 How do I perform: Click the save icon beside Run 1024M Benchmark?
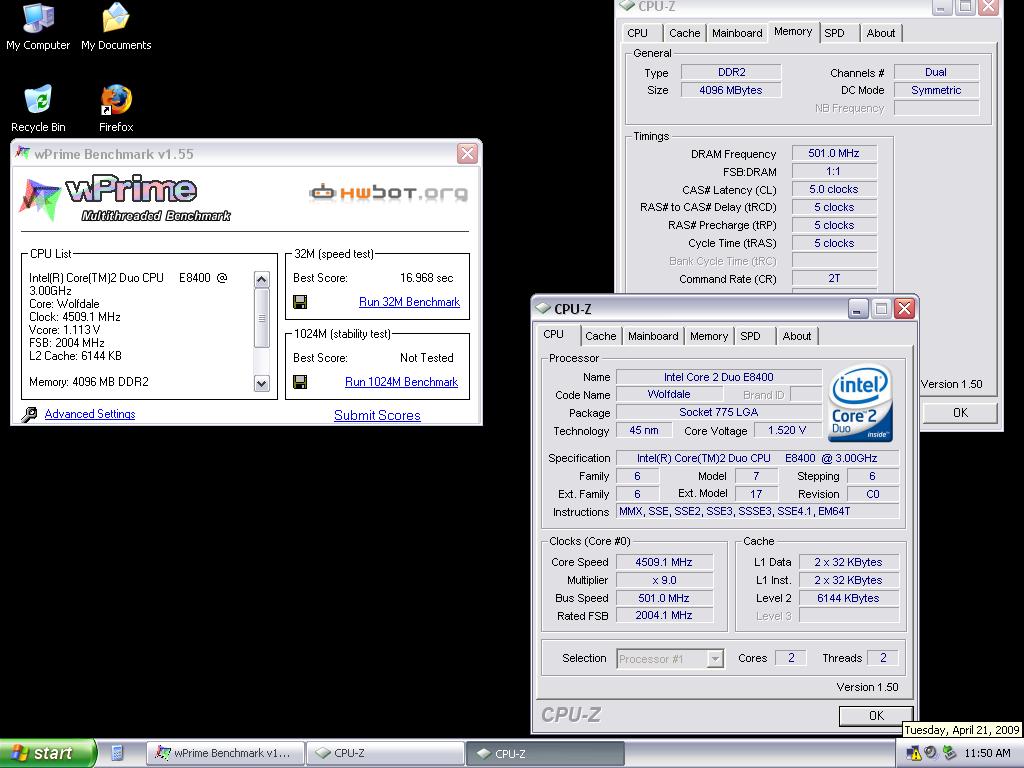point(300,382)
